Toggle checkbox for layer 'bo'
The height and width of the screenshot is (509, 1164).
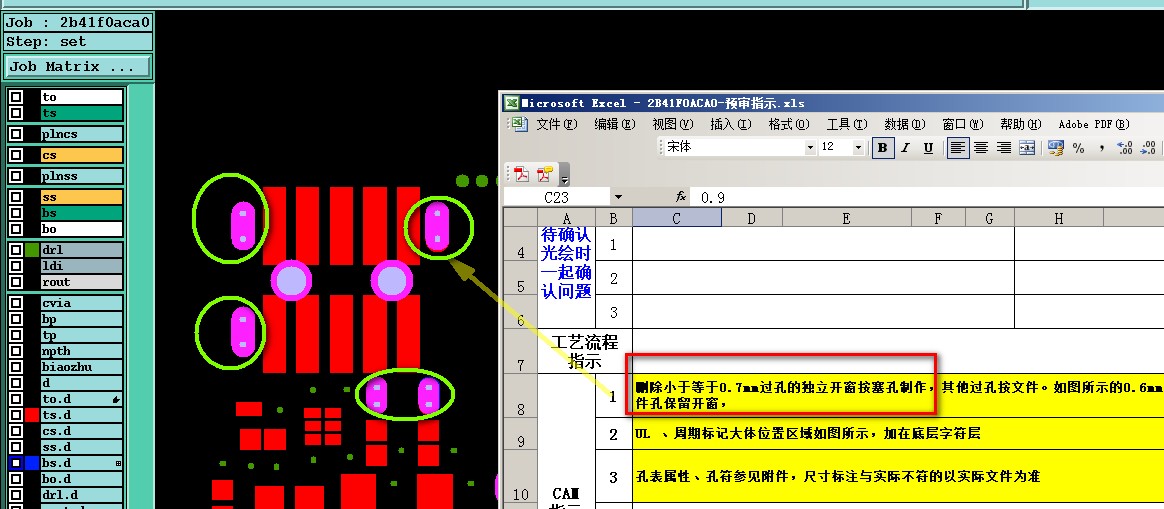pyautogui.click(x=16, y=229)
